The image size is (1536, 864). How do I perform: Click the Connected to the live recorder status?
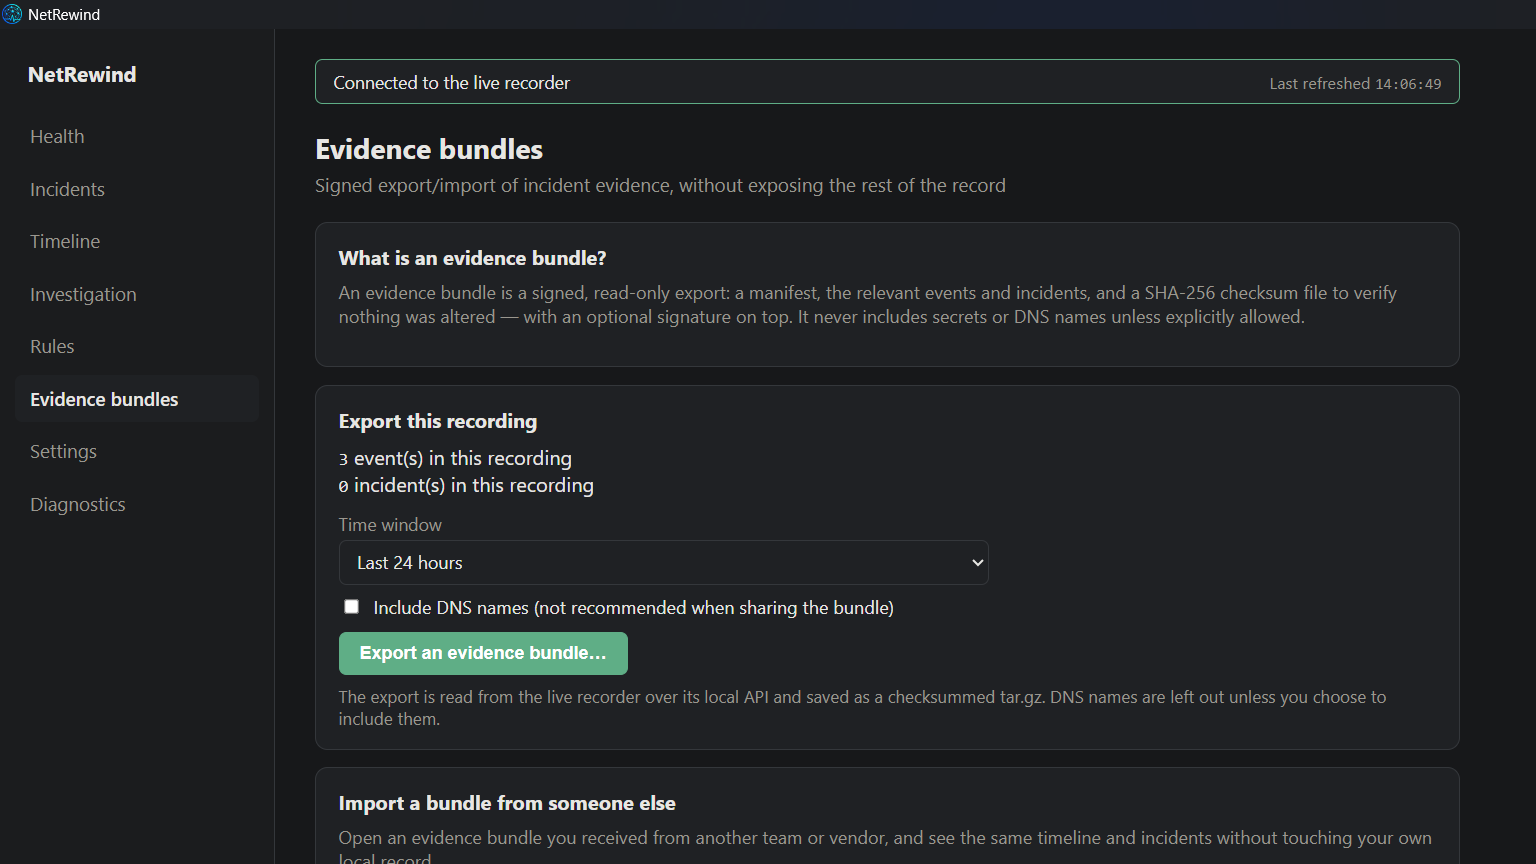[x=452, y=83]
